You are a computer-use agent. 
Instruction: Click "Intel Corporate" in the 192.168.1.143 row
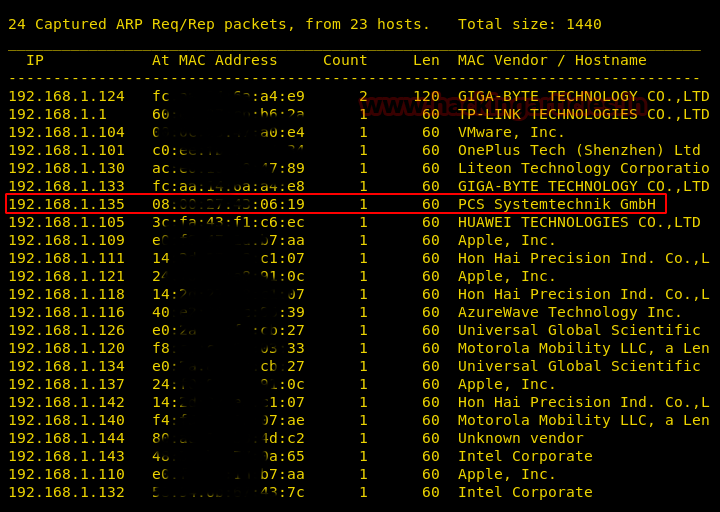coord(525,456)
